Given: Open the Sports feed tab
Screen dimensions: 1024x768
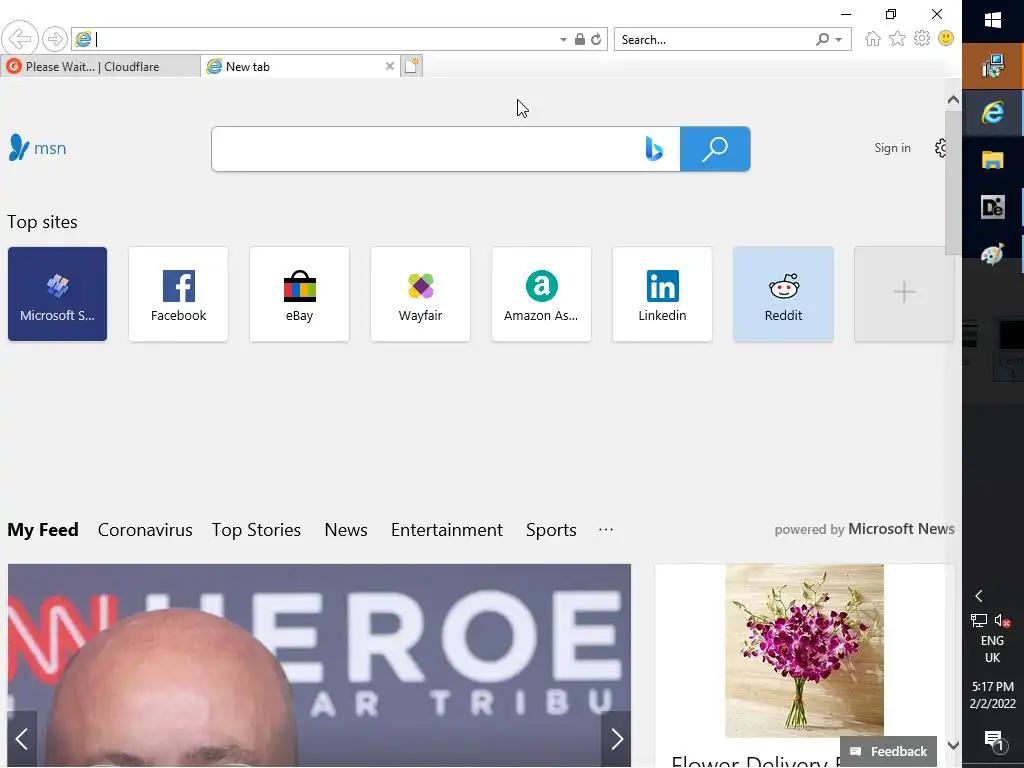Looking at the screenshot, I should click(x=551, y=530).
